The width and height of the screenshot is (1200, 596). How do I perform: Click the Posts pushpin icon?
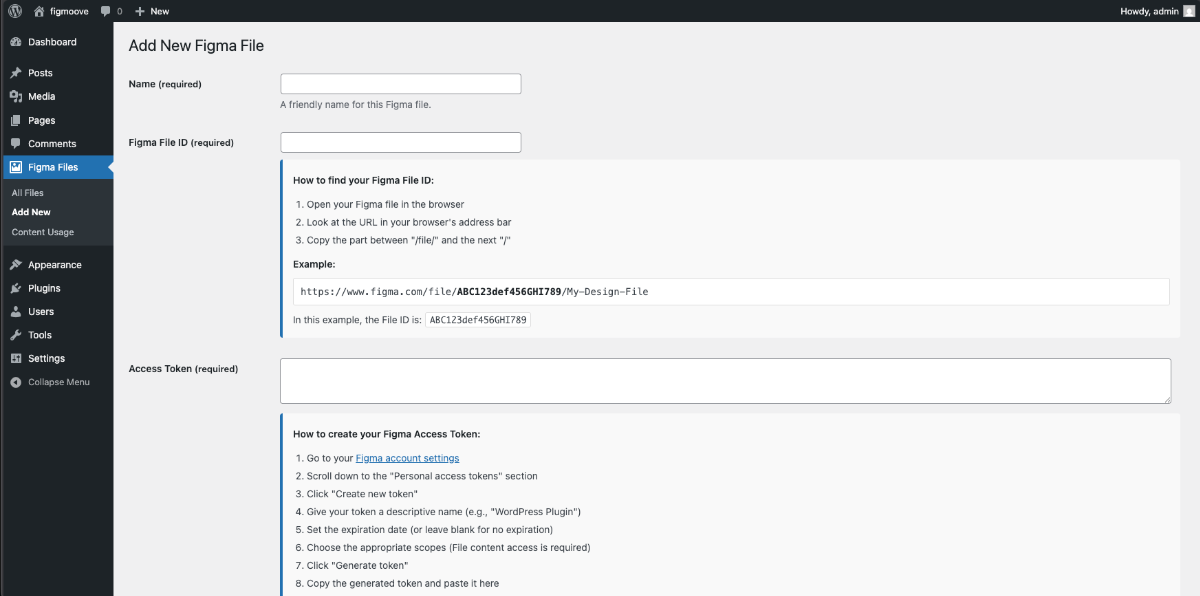[16, 73]
